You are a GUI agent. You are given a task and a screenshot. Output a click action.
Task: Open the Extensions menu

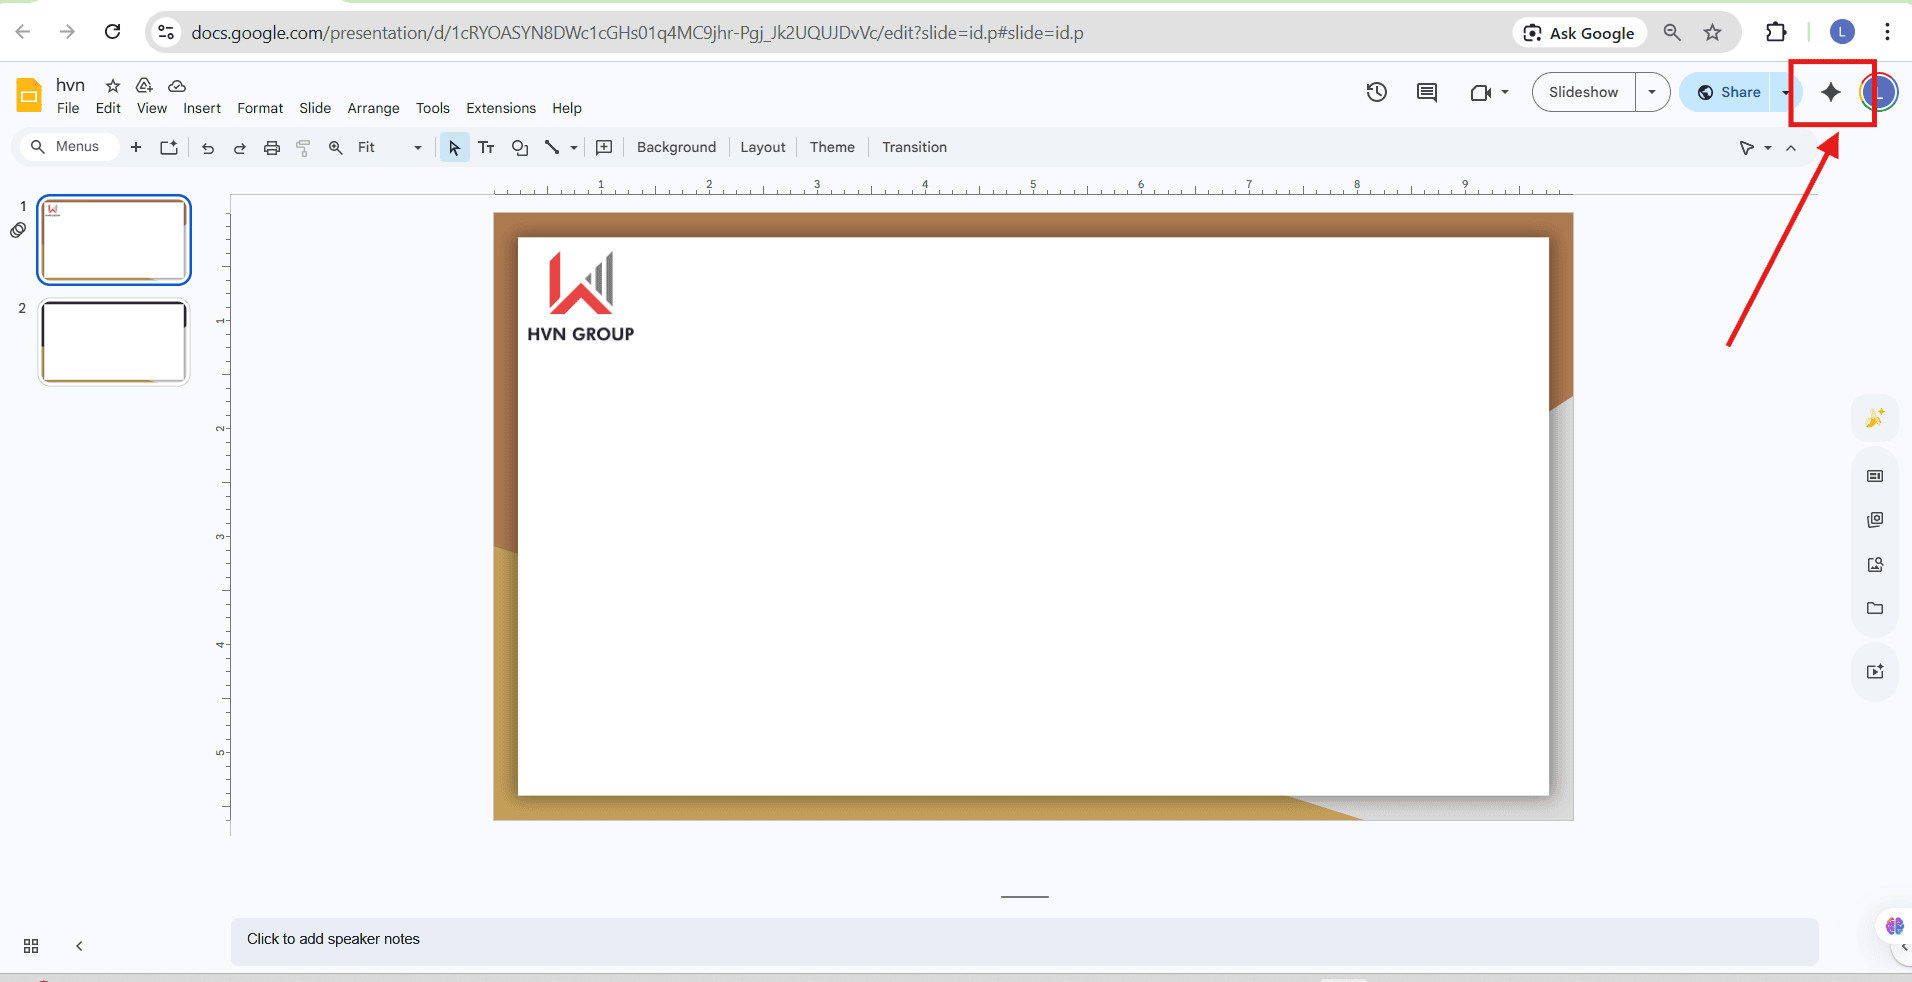501,108
